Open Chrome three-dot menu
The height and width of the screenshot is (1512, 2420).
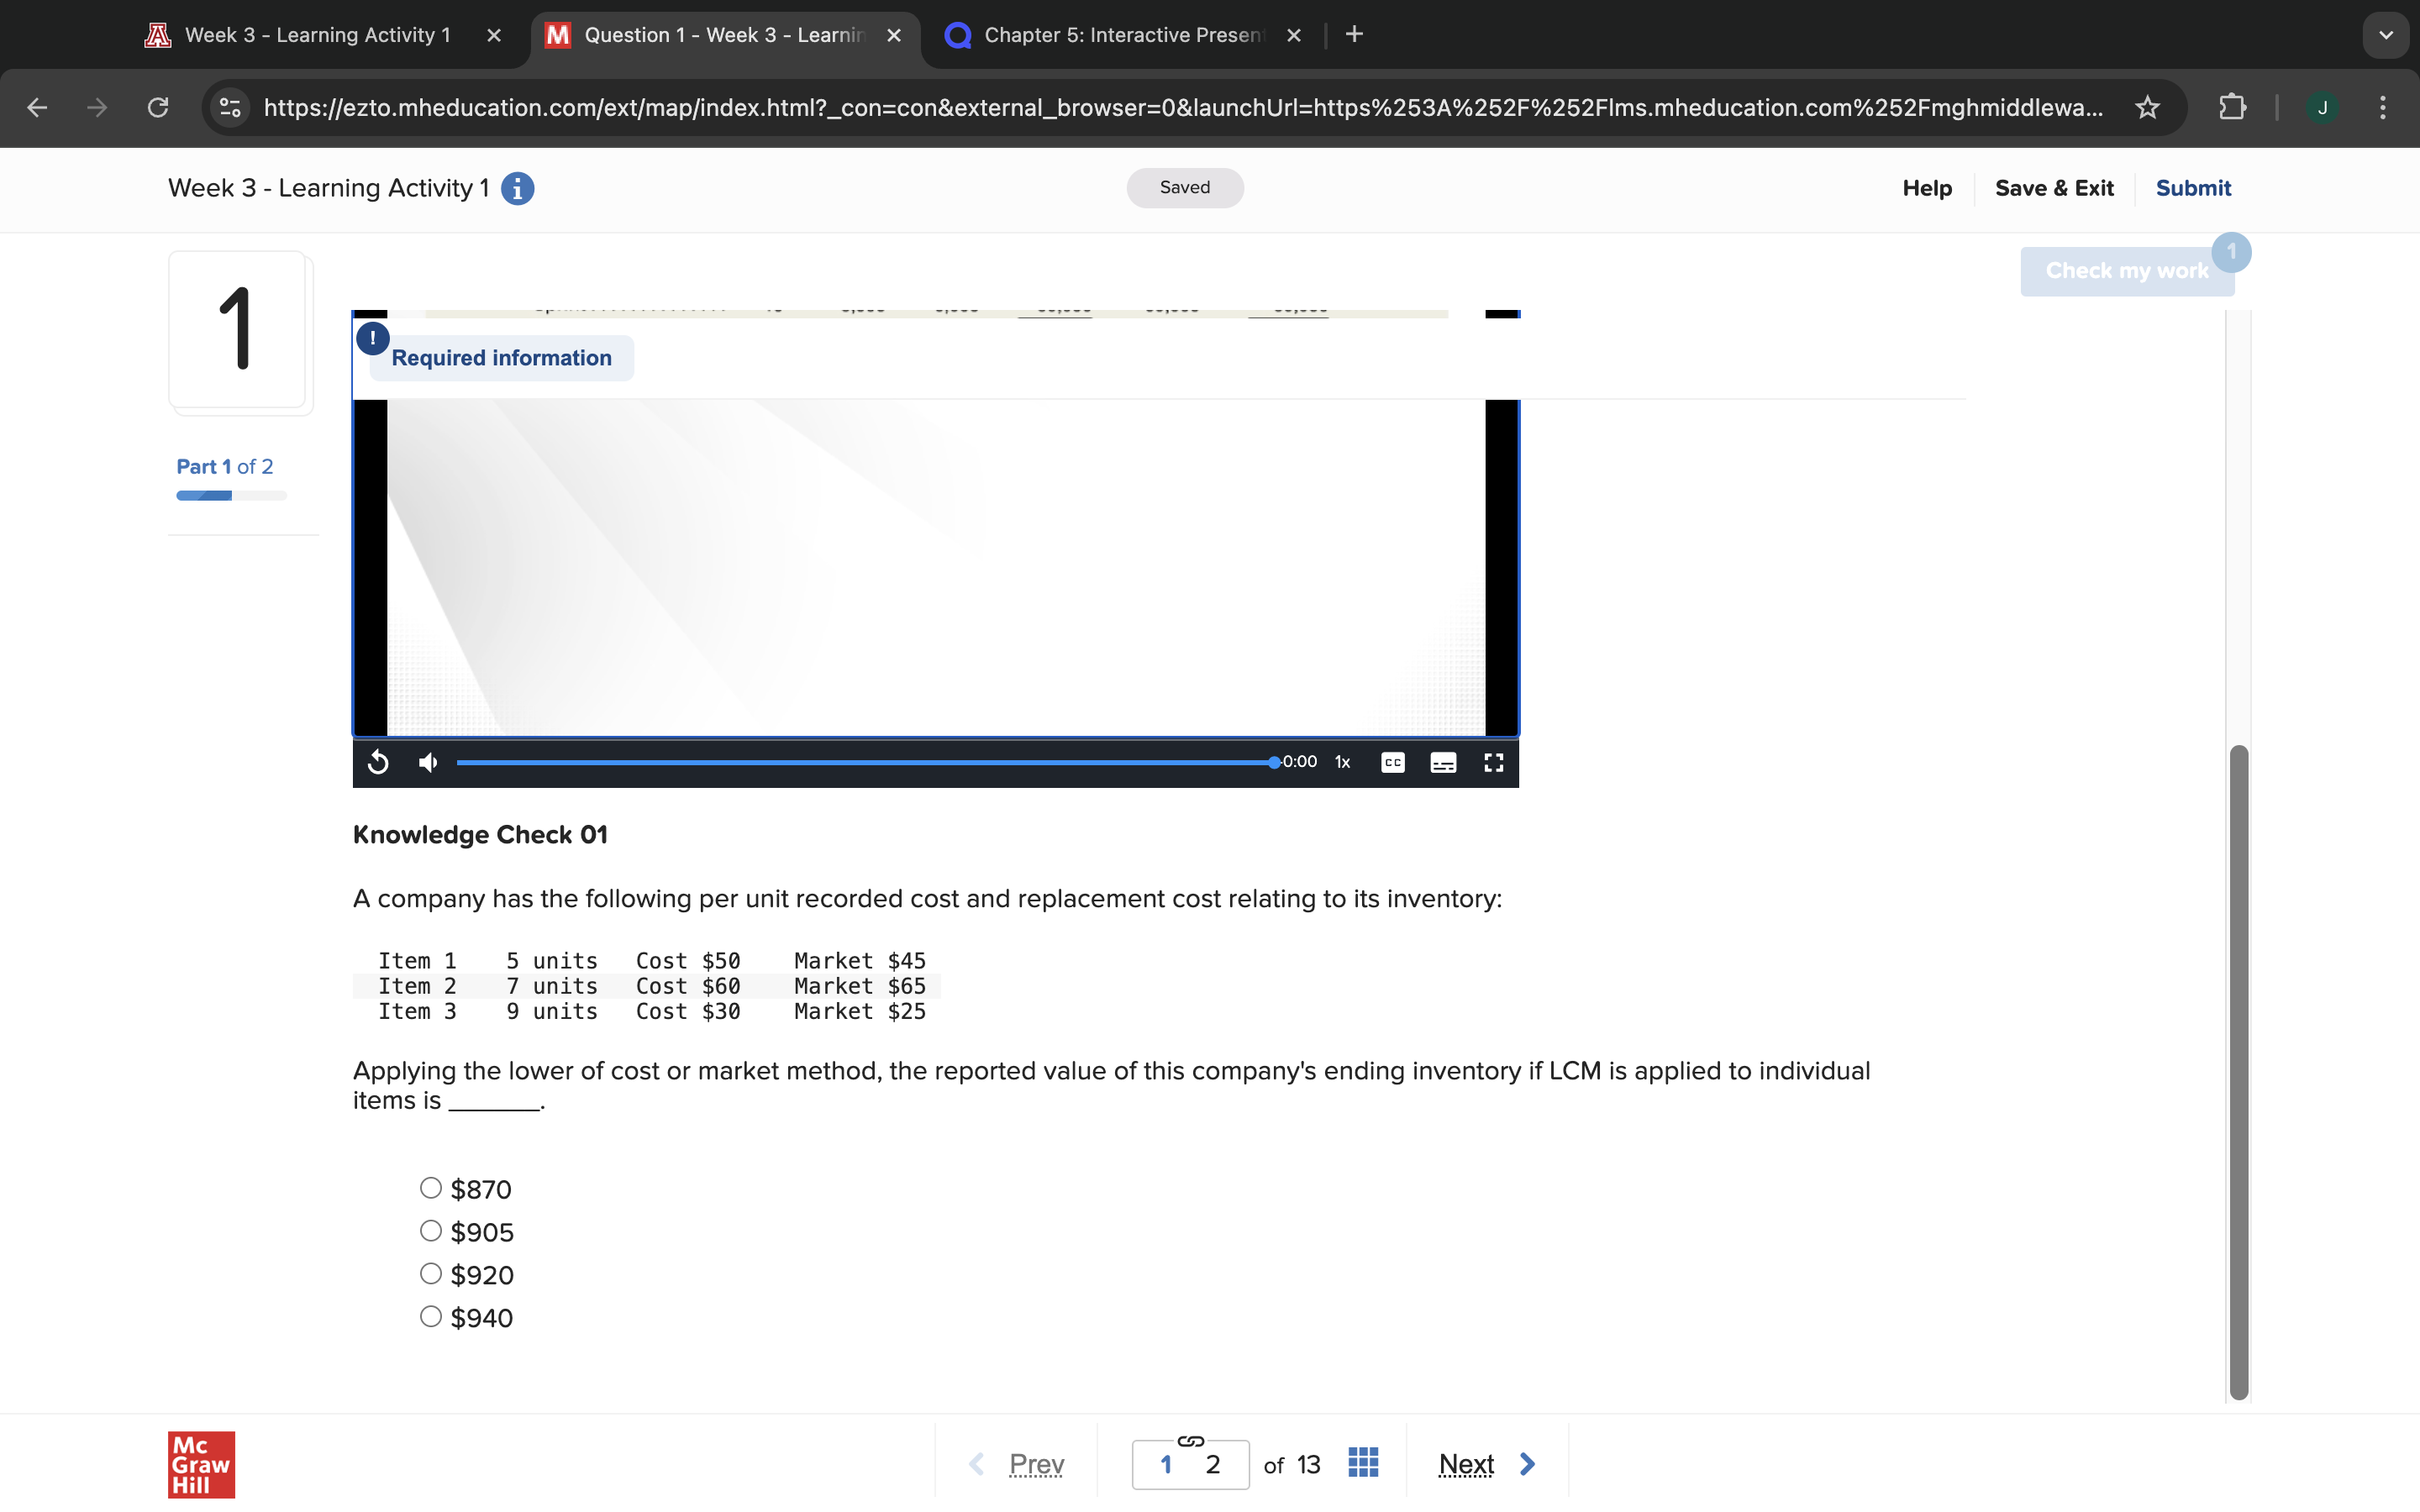(x=2382, y=108)
